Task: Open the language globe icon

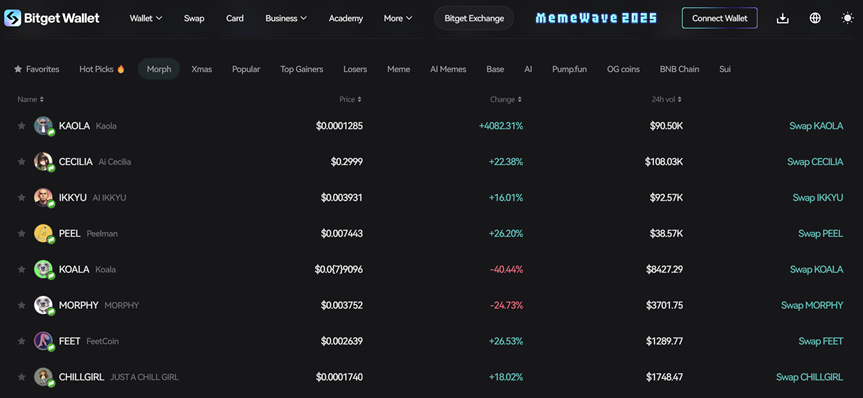Action: point(815,18)
